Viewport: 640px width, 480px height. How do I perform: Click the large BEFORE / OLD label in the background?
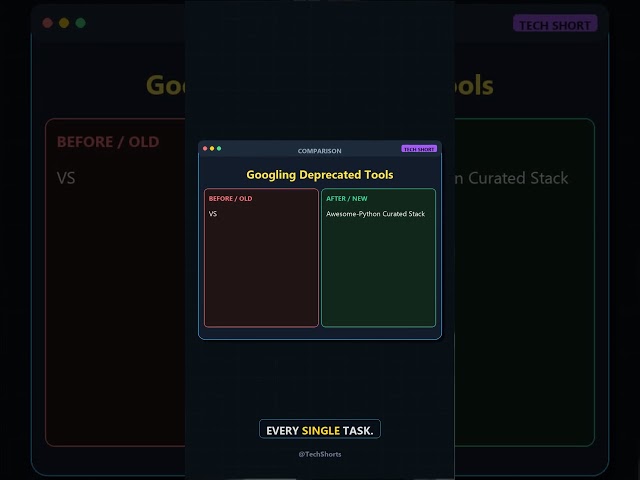(x=108, y=142)
